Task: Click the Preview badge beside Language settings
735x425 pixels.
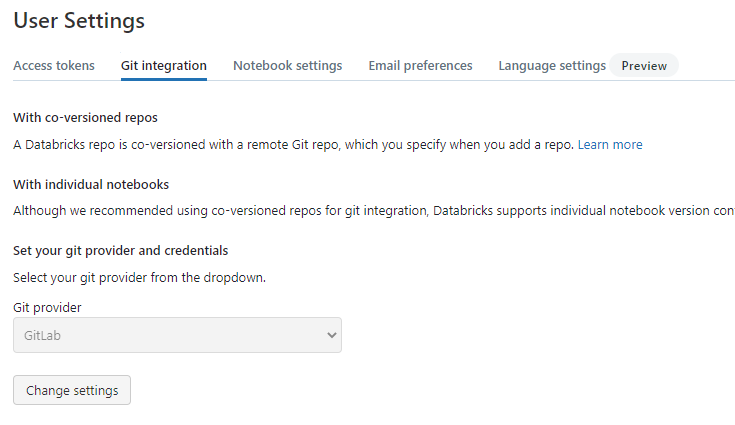Action: tap(644, 66)
